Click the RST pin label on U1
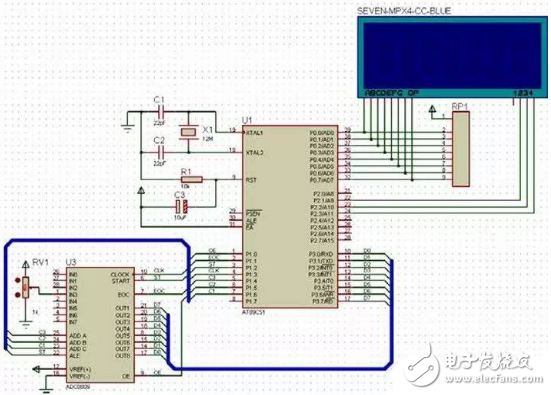This screenshot has width=551, height=395. coord(251,180)
